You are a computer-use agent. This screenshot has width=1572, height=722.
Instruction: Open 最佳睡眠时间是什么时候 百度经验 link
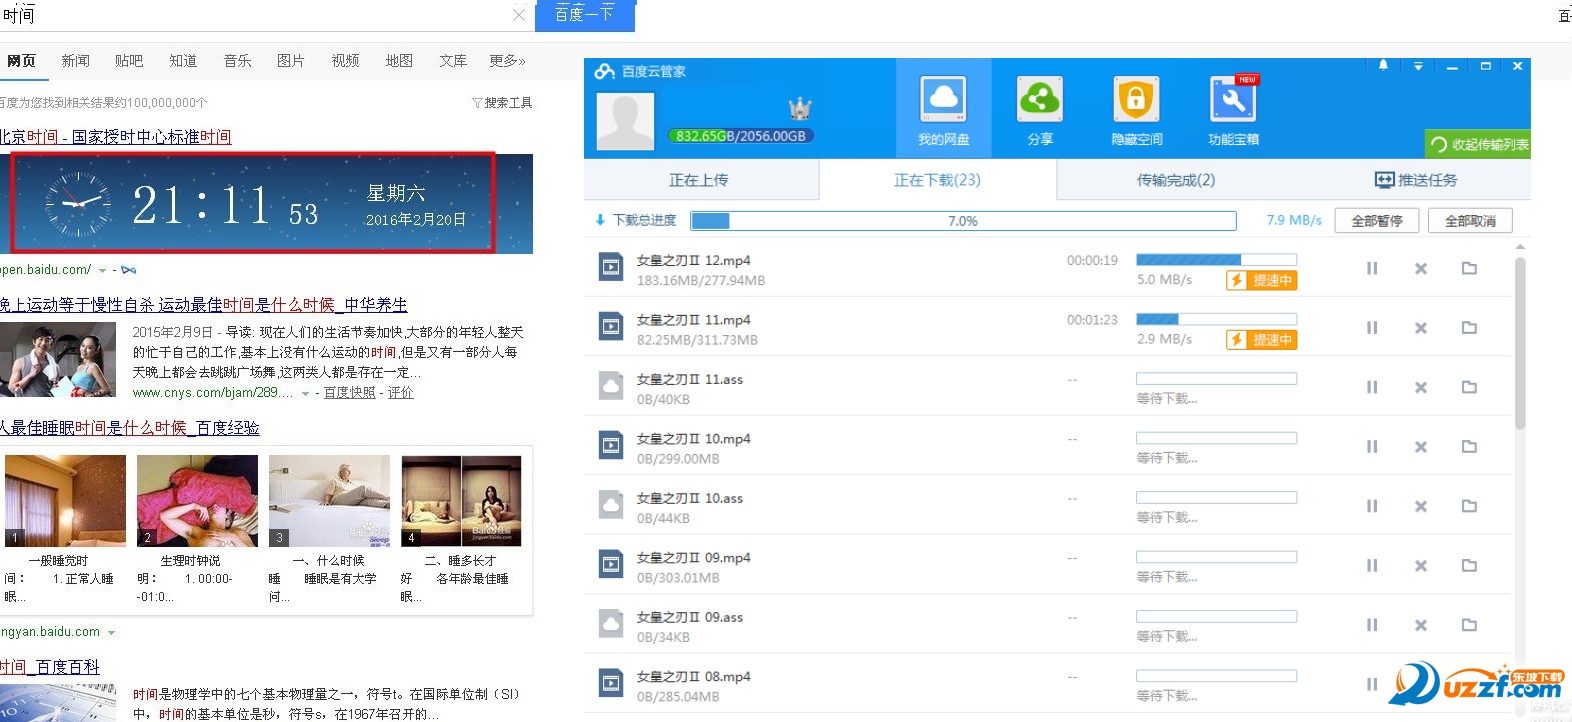point(130,428)
